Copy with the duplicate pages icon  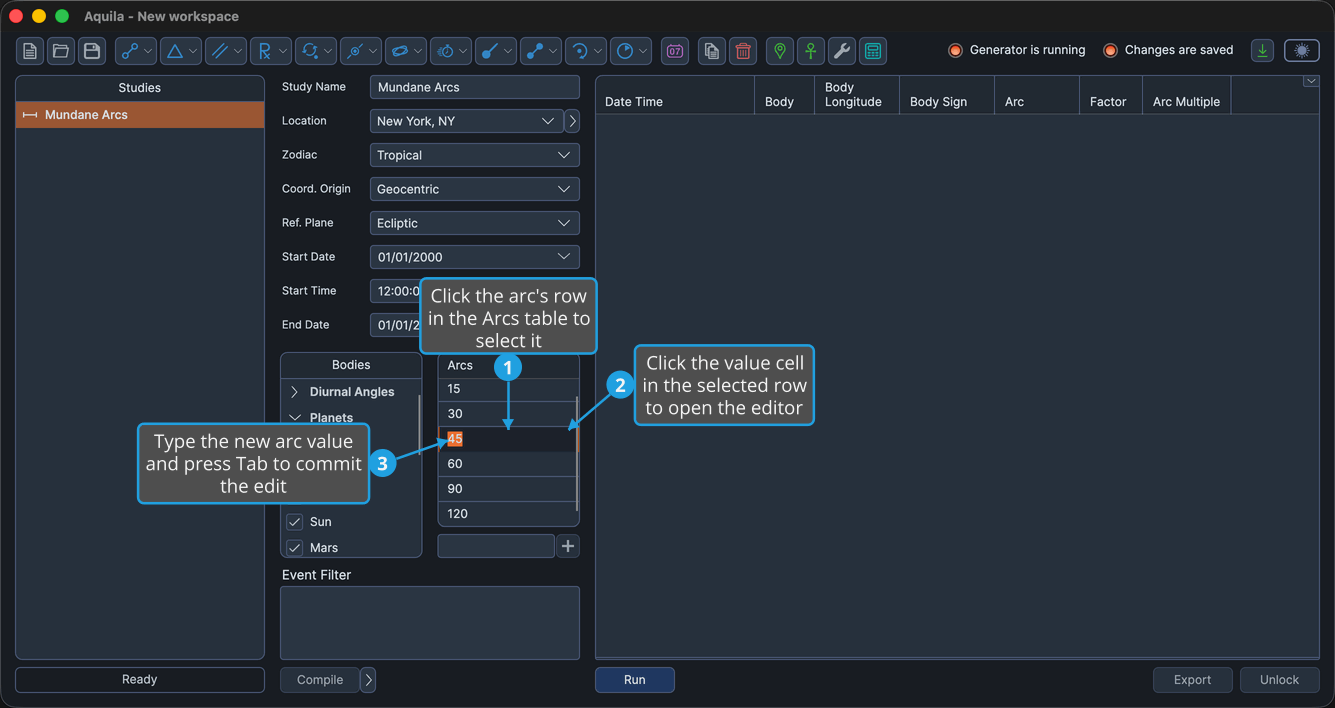click(x=712, y=51)
